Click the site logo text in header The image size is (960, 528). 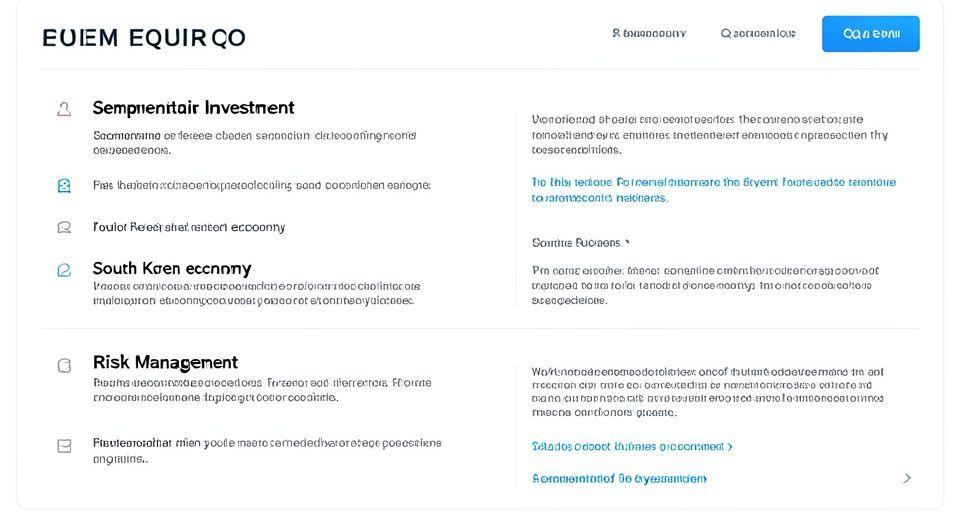(144, 38)
